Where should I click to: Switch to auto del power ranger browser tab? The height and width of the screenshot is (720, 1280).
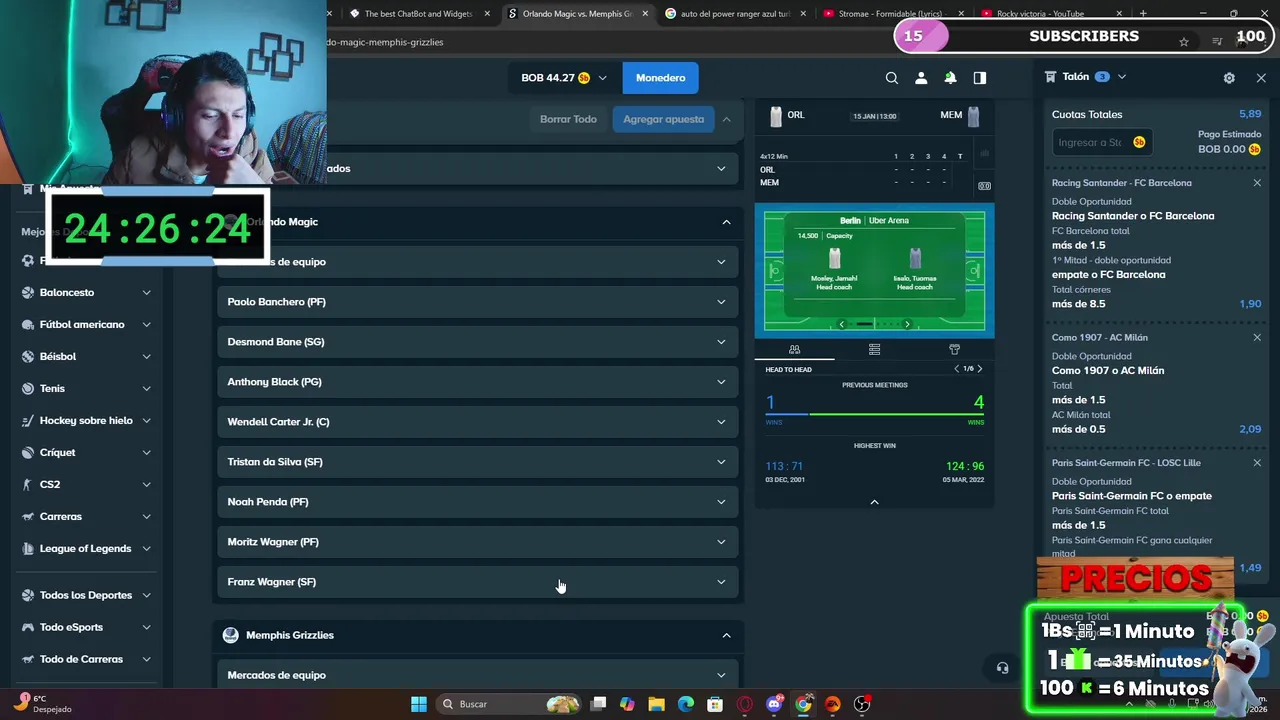pyautogui.click(x=734, y=14)
